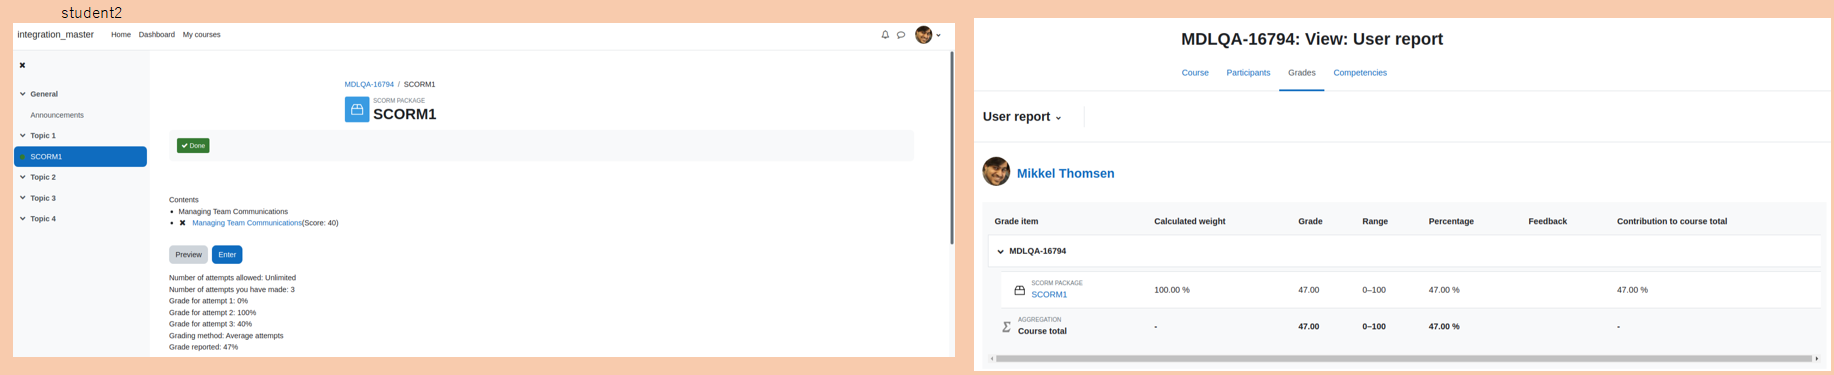Click the Enter button
This screenshot has width=1834, height=375.
(x=227, y=255)
